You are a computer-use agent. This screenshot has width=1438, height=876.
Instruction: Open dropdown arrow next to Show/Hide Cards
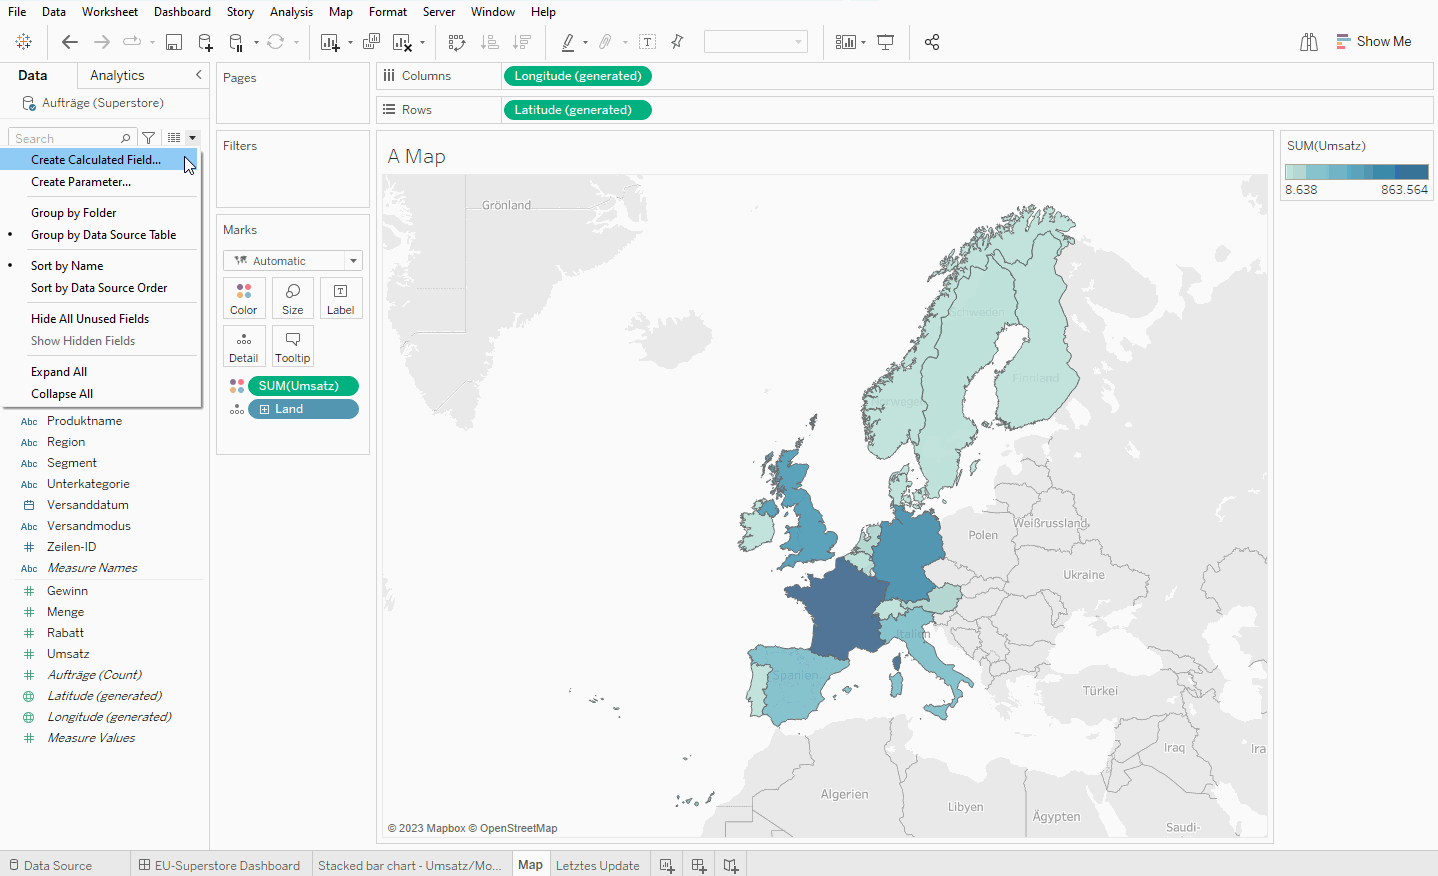[x=863, y=42]
